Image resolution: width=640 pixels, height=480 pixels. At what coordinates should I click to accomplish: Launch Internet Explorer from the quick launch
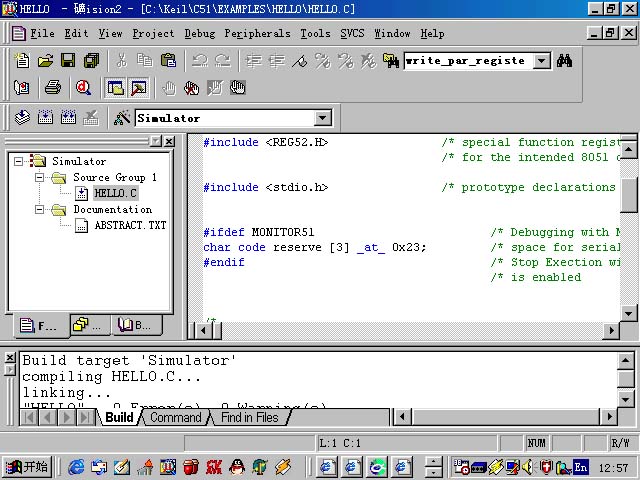pos(76,467)
